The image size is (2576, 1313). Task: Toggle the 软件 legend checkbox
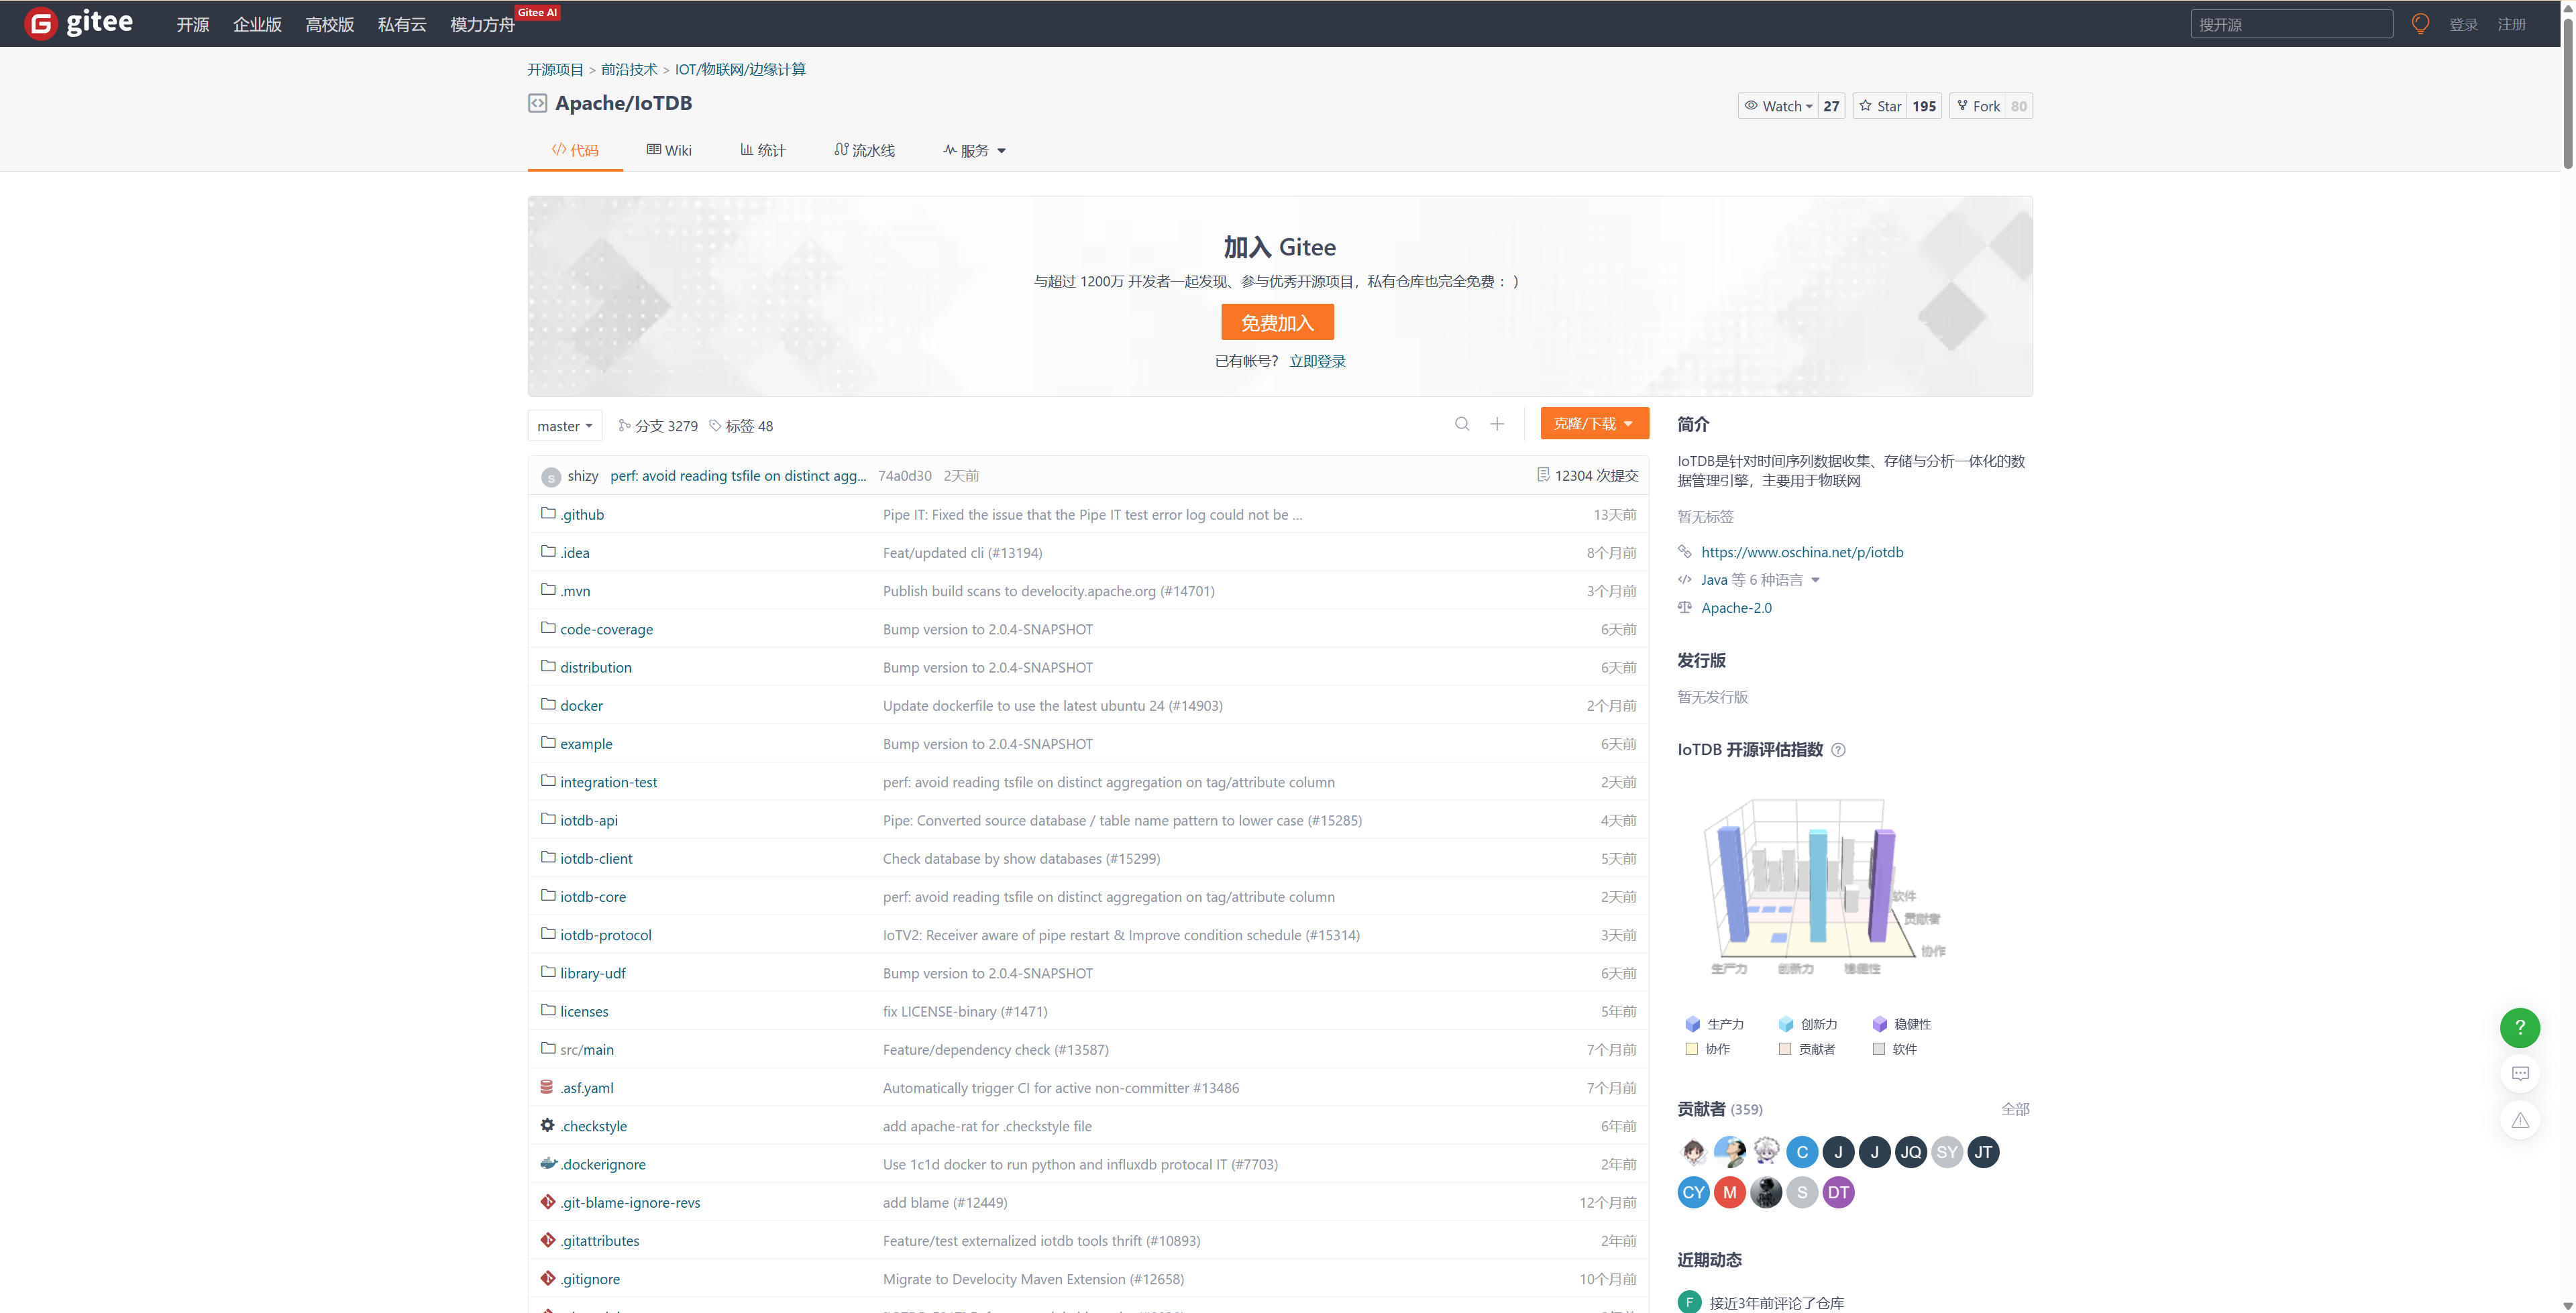tap(1879, 1049)
